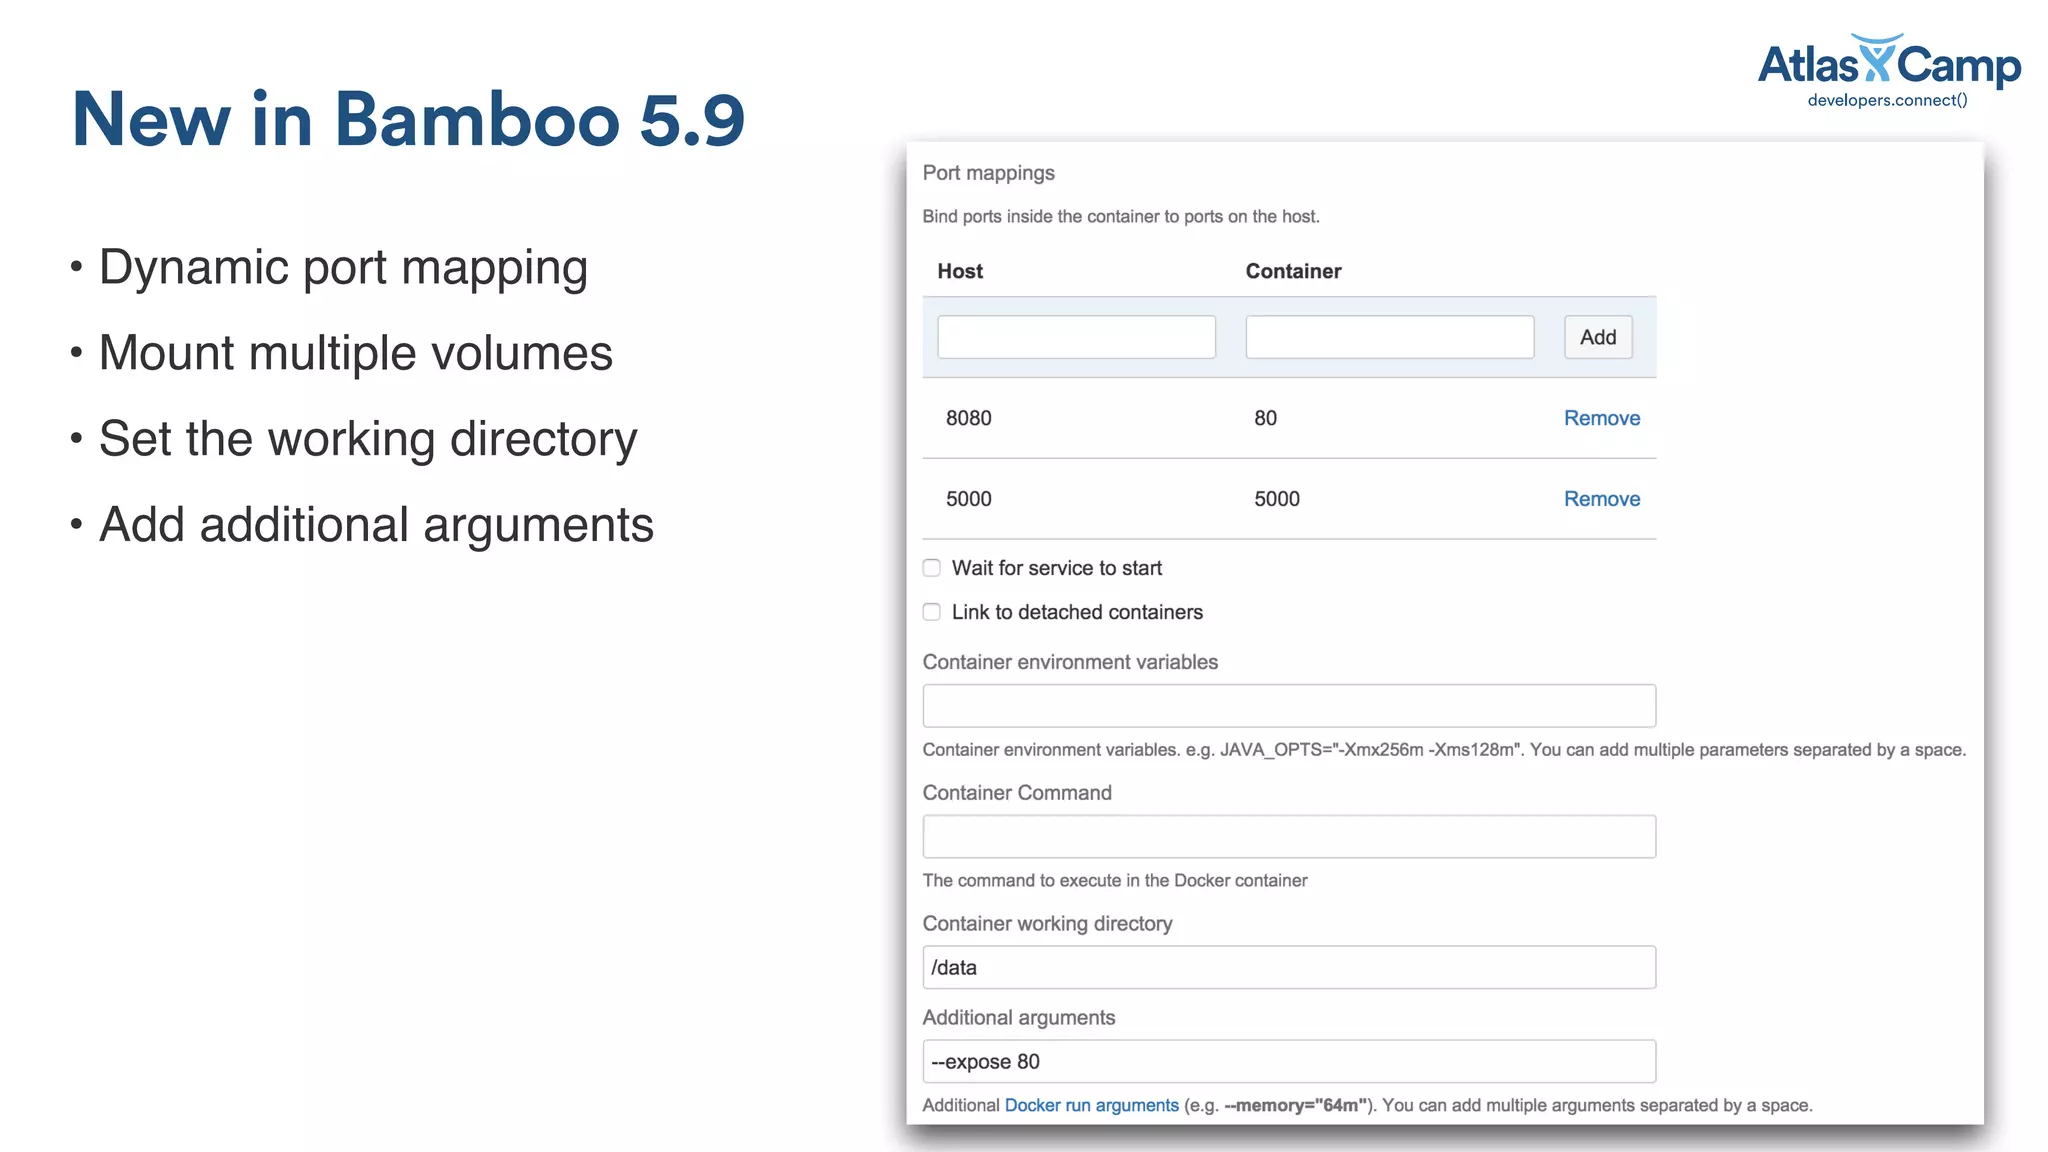2048x1152 pixels.
Task: Click the 'Mount multiple volumes' bullet
Action: click(355, 354)
